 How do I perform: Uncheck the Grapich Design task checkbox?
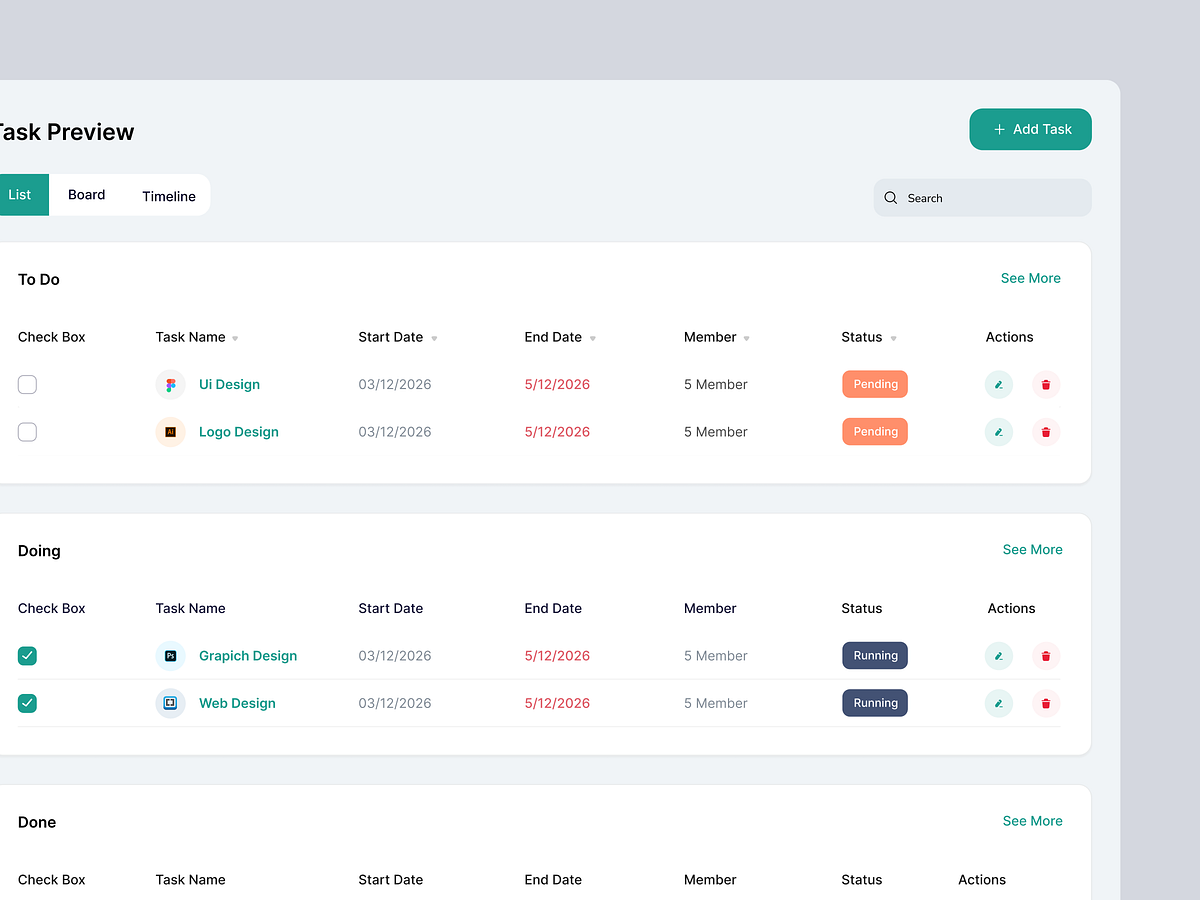point(28,656)
